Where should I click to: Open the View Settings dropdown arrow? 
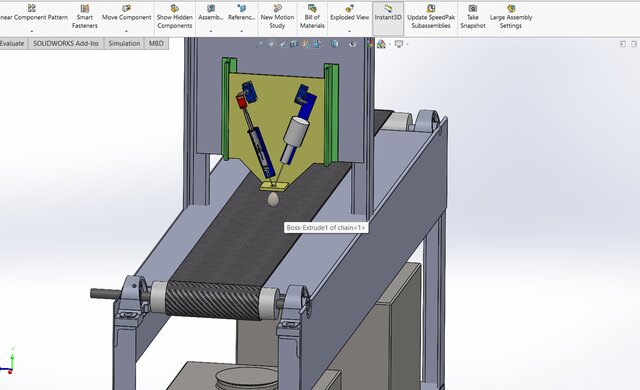point(407,44)
